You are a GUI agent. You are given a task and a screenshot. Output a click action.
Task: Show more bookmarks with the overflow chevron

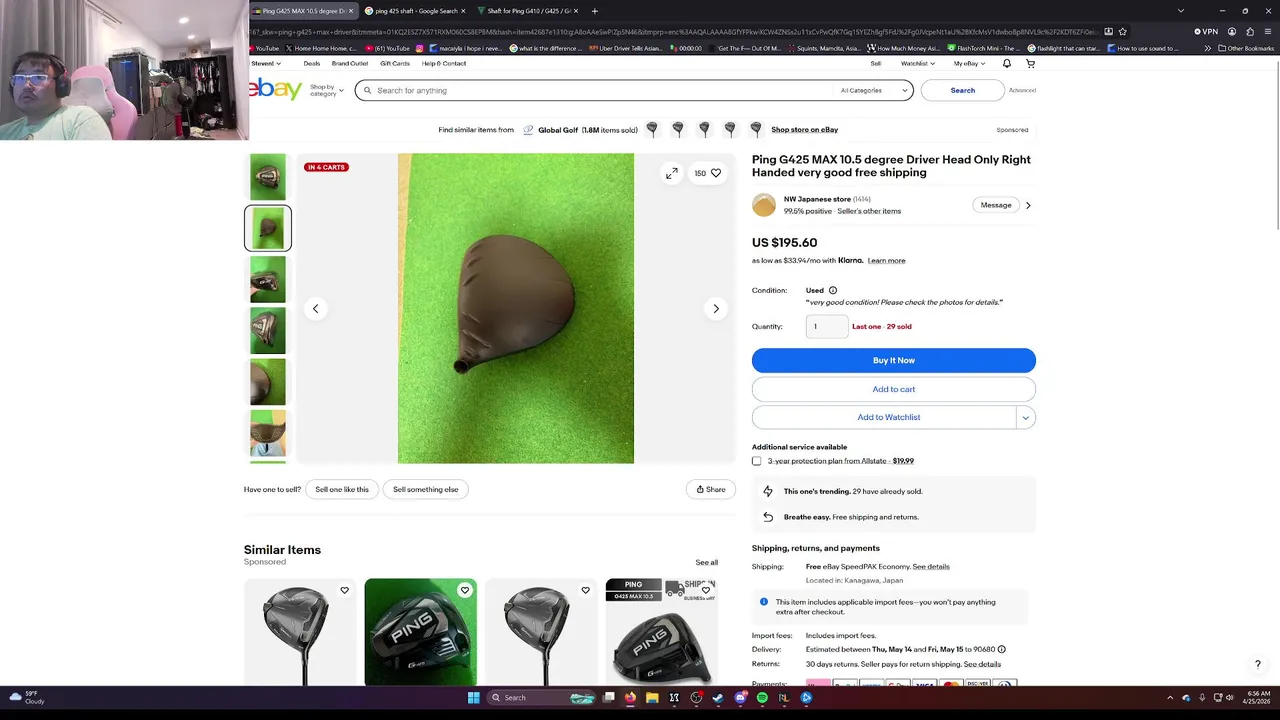1207,48
